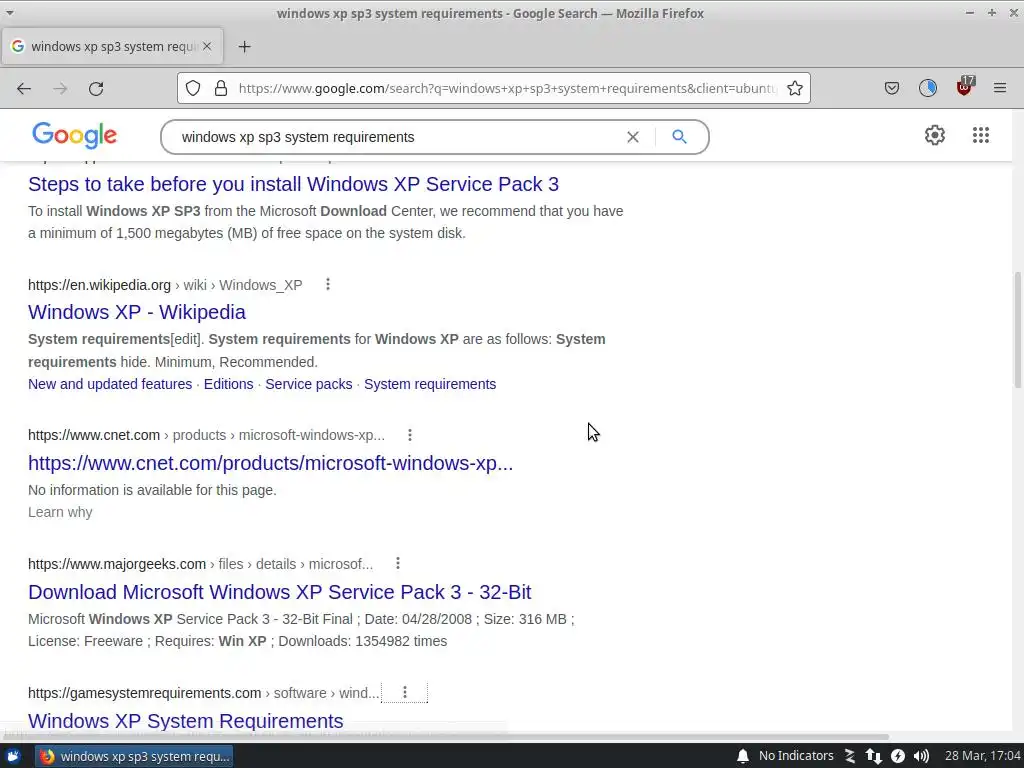Clear the Google search box text
The width and height of the screenshot is (1024, 768).
tap(633, 137)
